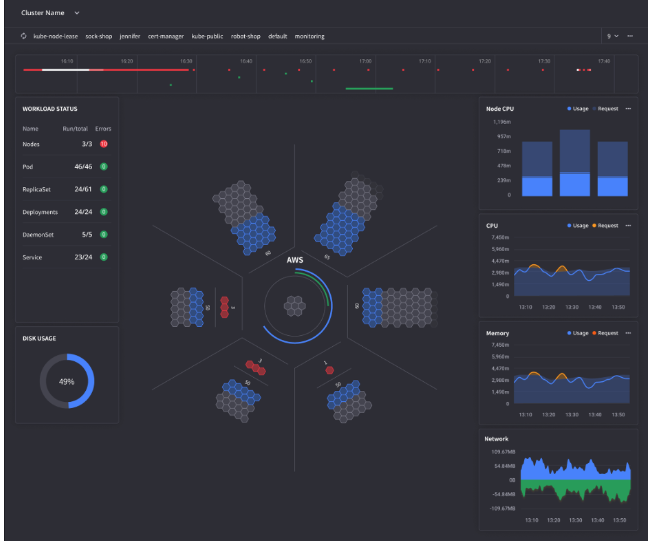Open the Memory chart three-dot menu
The height and width of the screenshot is (541, 650).
(x=628, y=333)
